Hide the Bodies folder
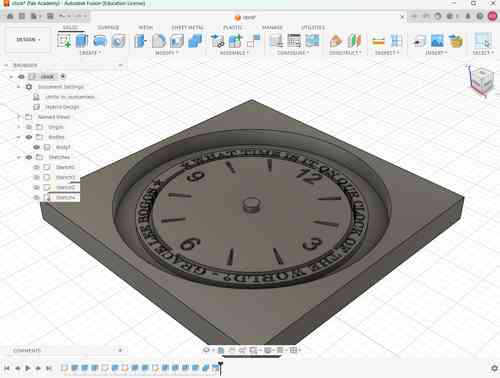Viewport: 500px width, 378px height. pyautogui.click(x=29, y=137)
